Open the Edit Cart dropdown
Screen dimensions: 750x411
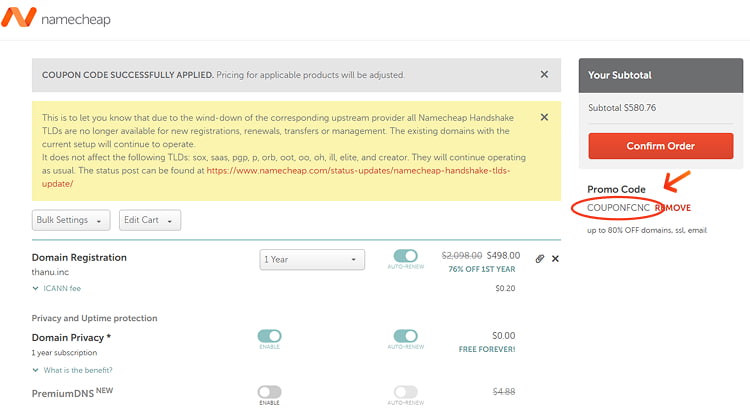(x=150, y=220)
